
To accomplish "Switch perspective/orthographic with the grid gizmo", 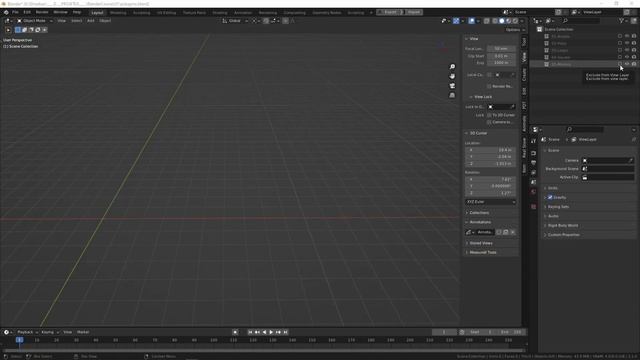I will [452, 95].
